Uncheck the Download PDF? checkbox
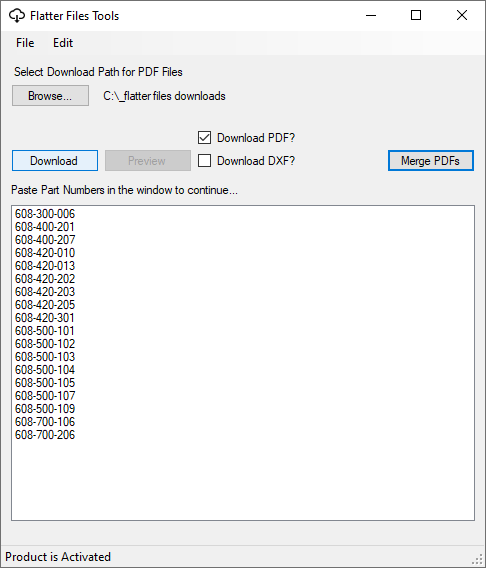Screen dimensions: 486x568 pos(204,138)
